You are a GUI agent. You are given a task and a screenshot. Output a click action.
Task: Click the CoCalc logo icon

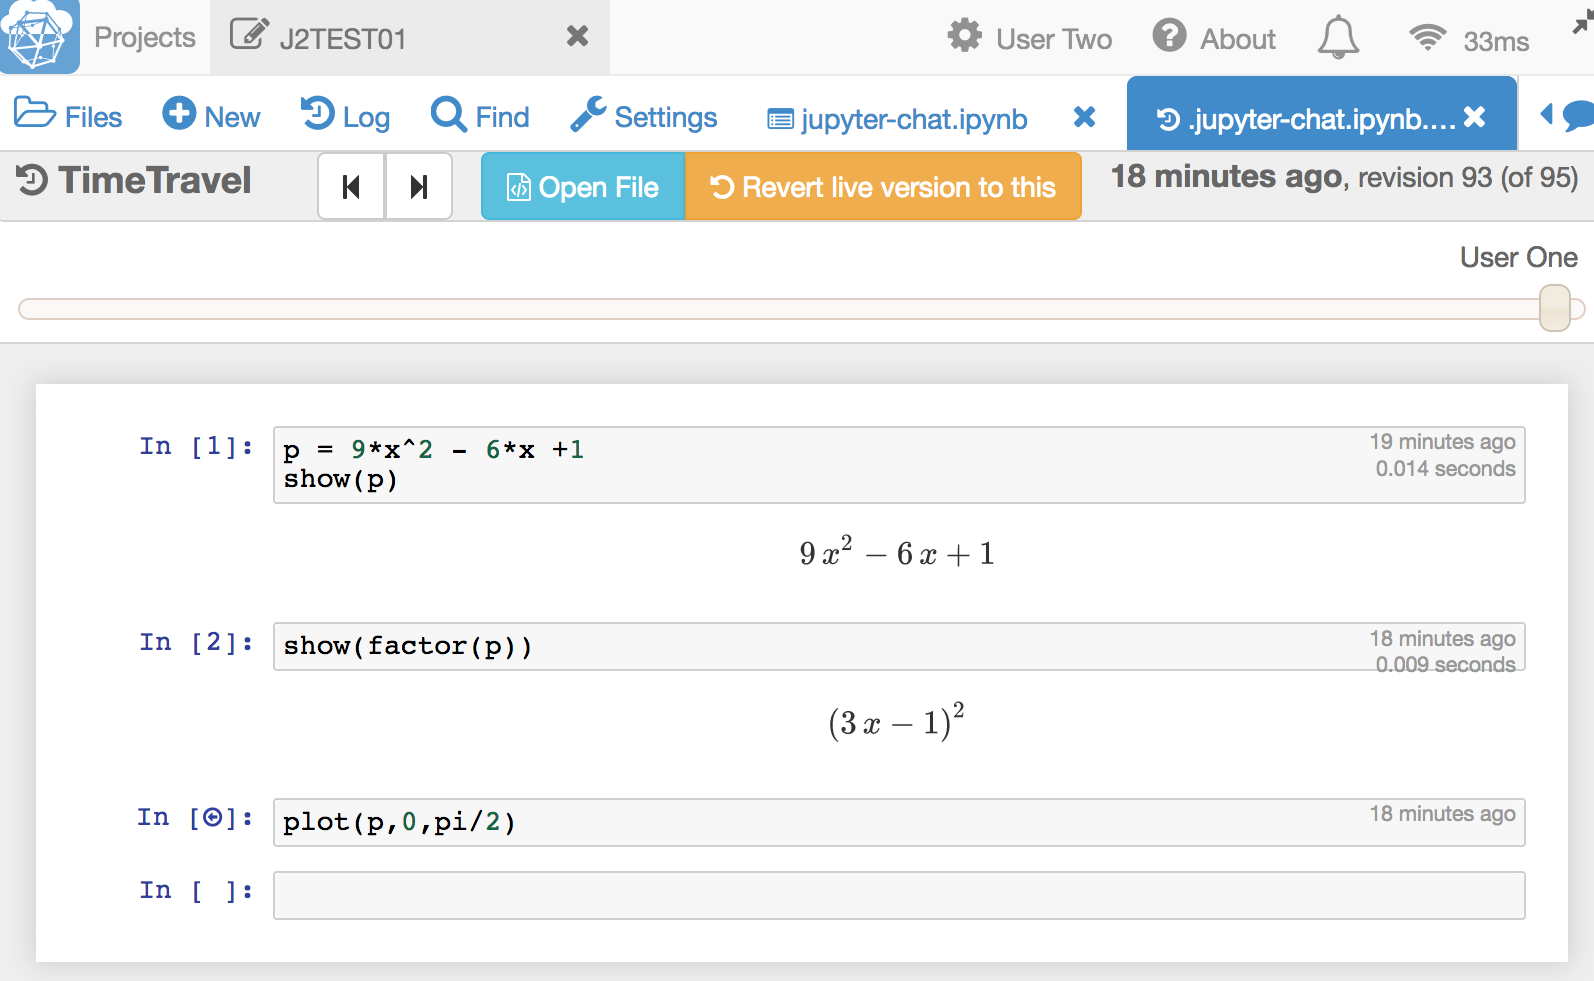pos(39,36)
